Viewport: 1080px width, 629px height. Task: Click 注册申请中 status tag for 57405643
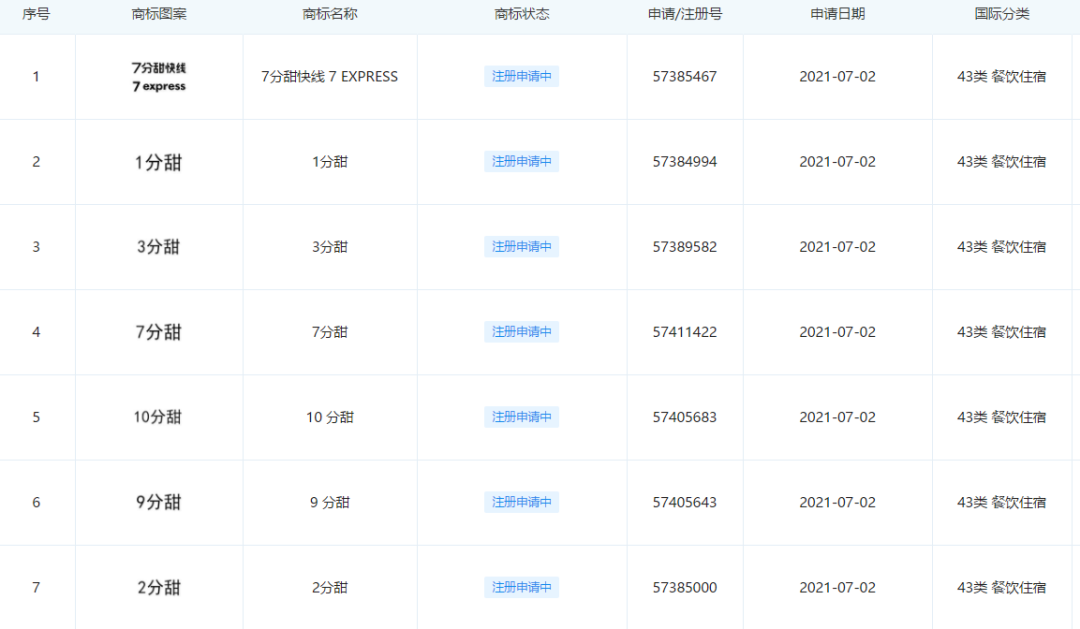tap(521, 502)
